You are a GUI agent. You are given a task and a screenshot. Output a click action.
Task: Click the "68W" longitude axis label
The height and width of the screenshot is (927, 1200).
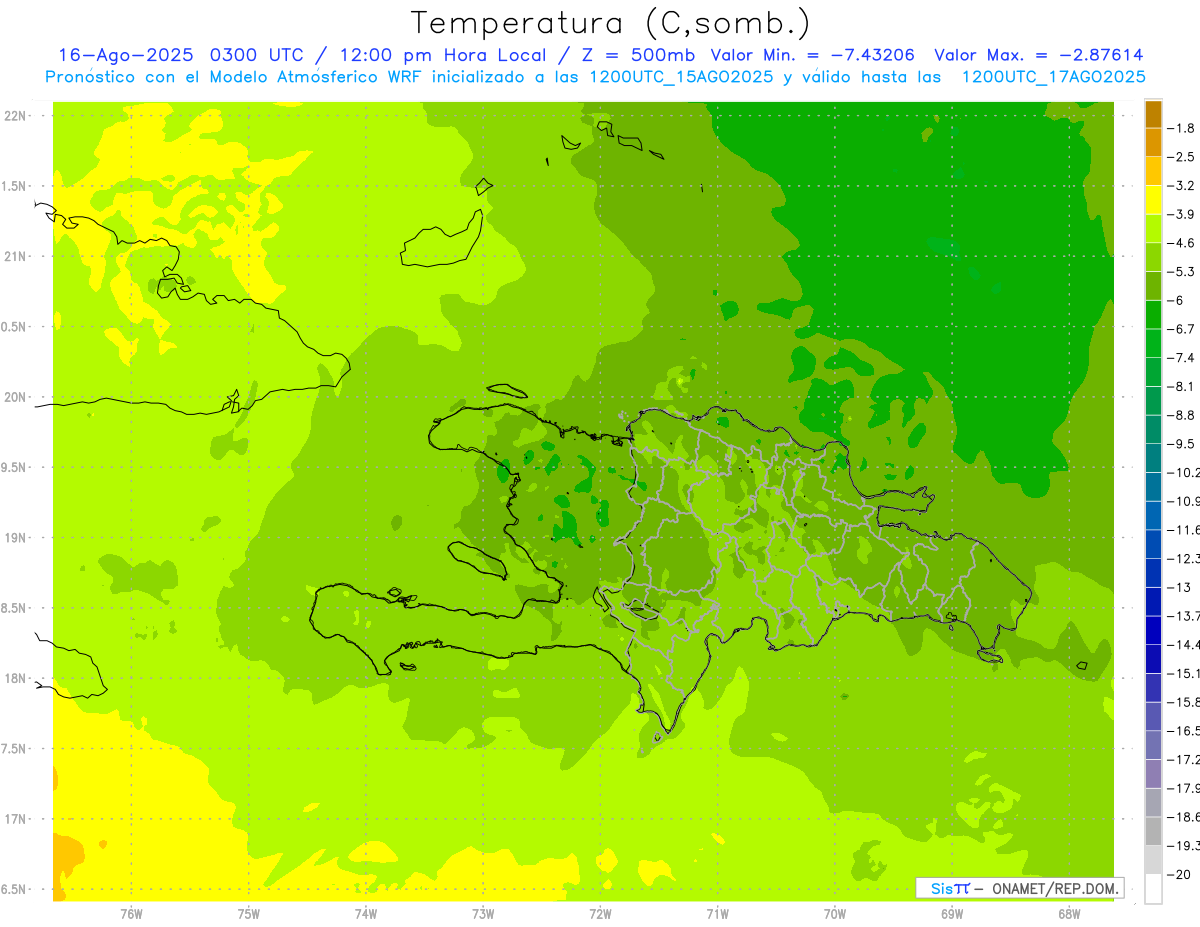(x=1069, y=913)
